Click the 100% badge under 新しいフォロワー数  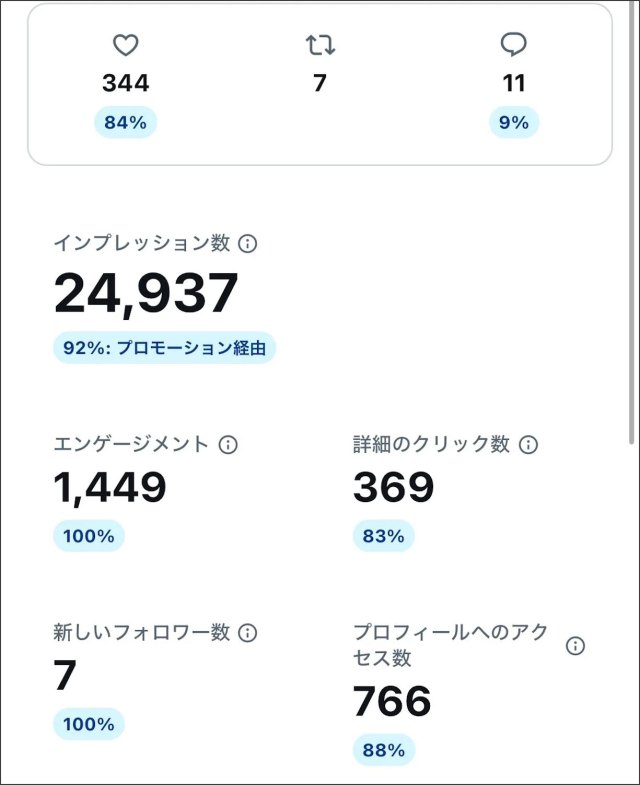(89, 723)
